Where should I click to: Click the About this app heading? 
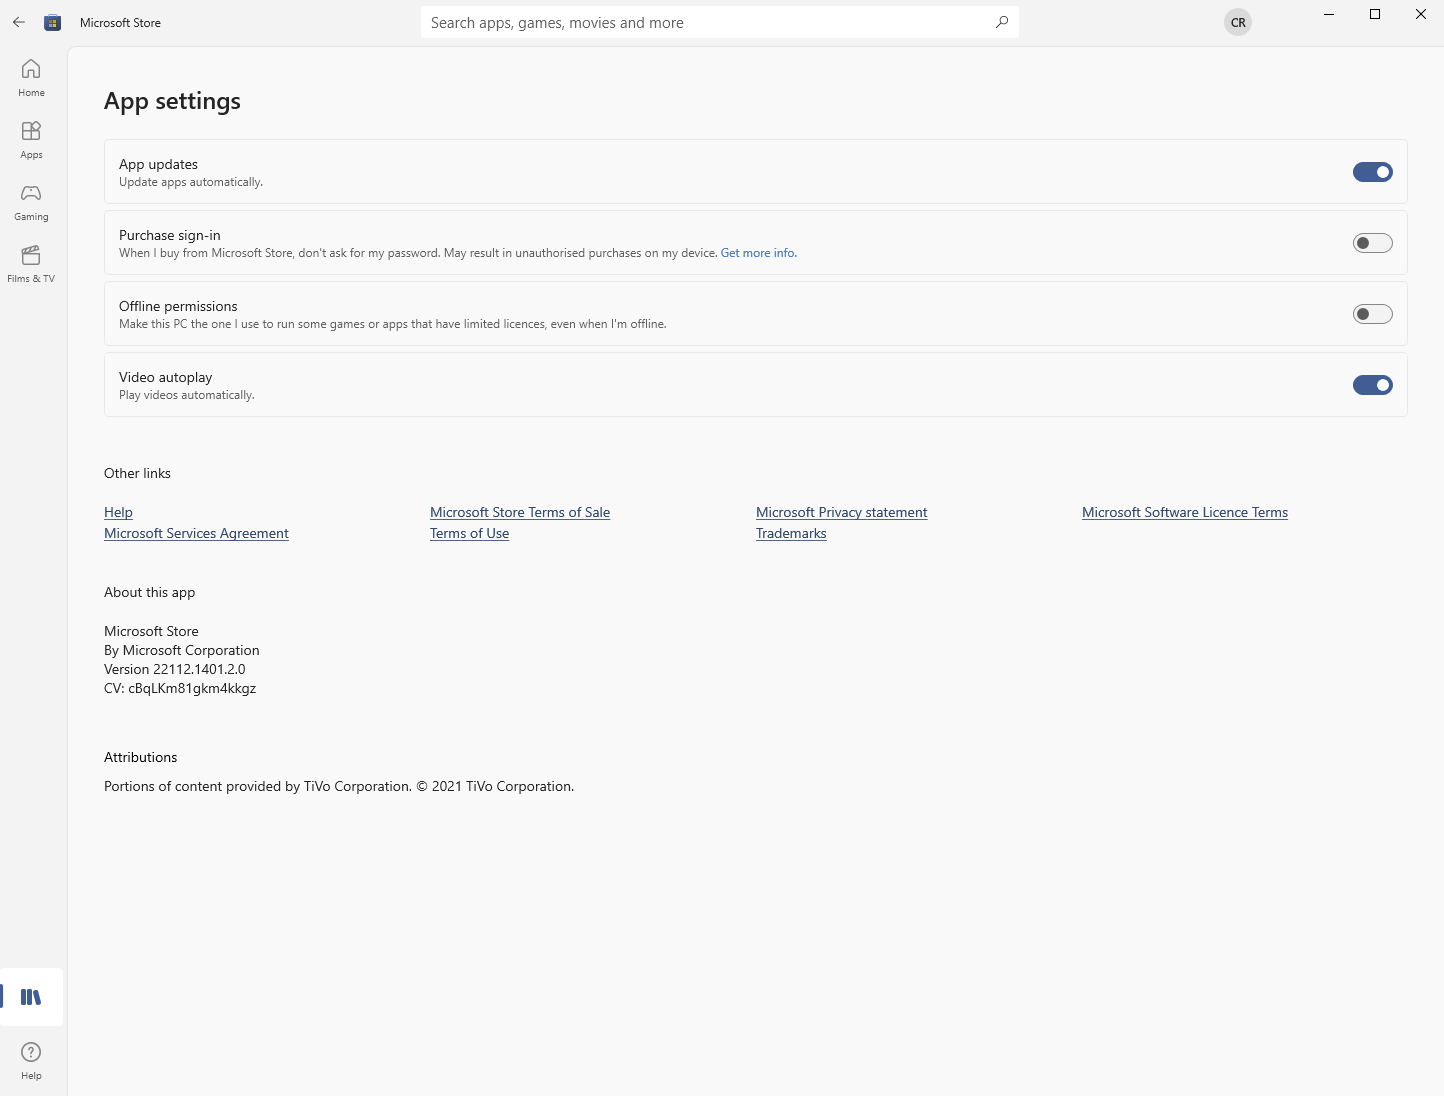(150, 592)
